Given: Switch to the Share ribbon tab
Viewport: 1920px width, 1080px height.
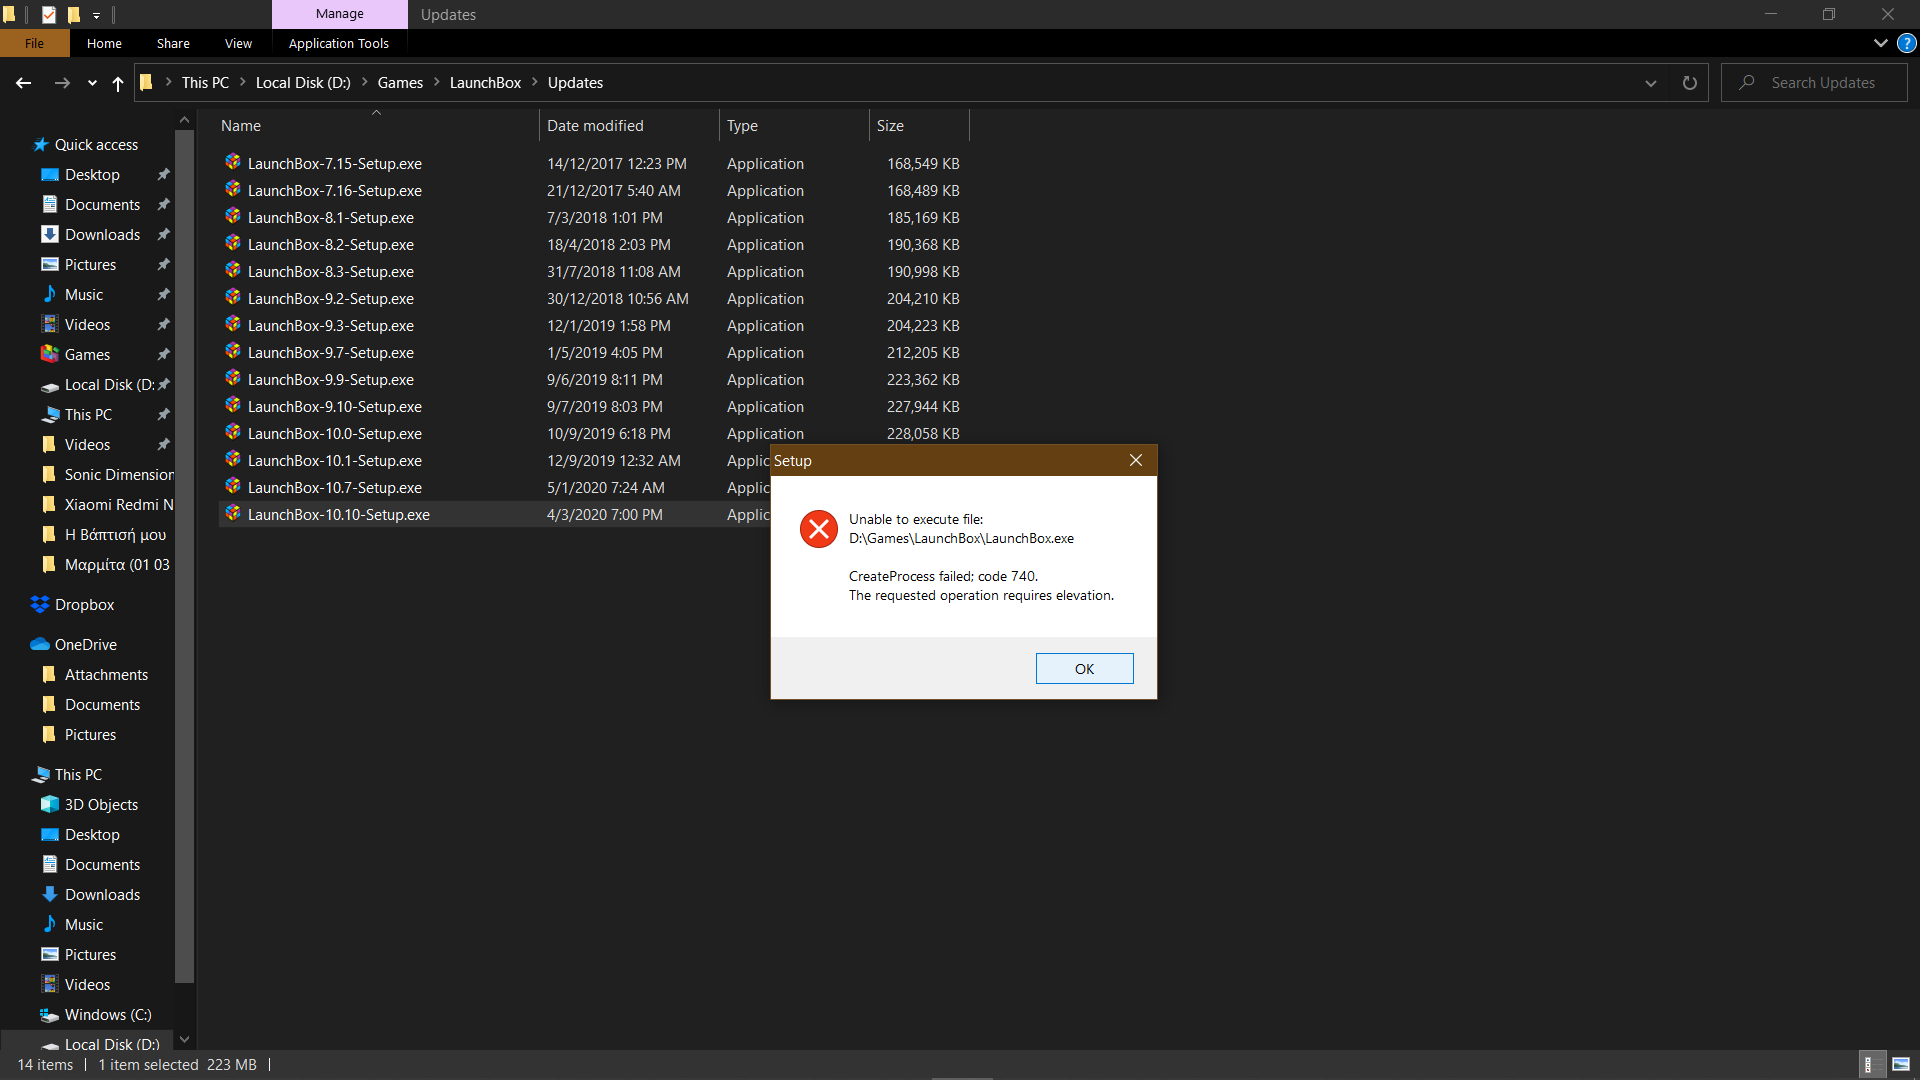Looking at the screenshot, I should coord(173,43).
